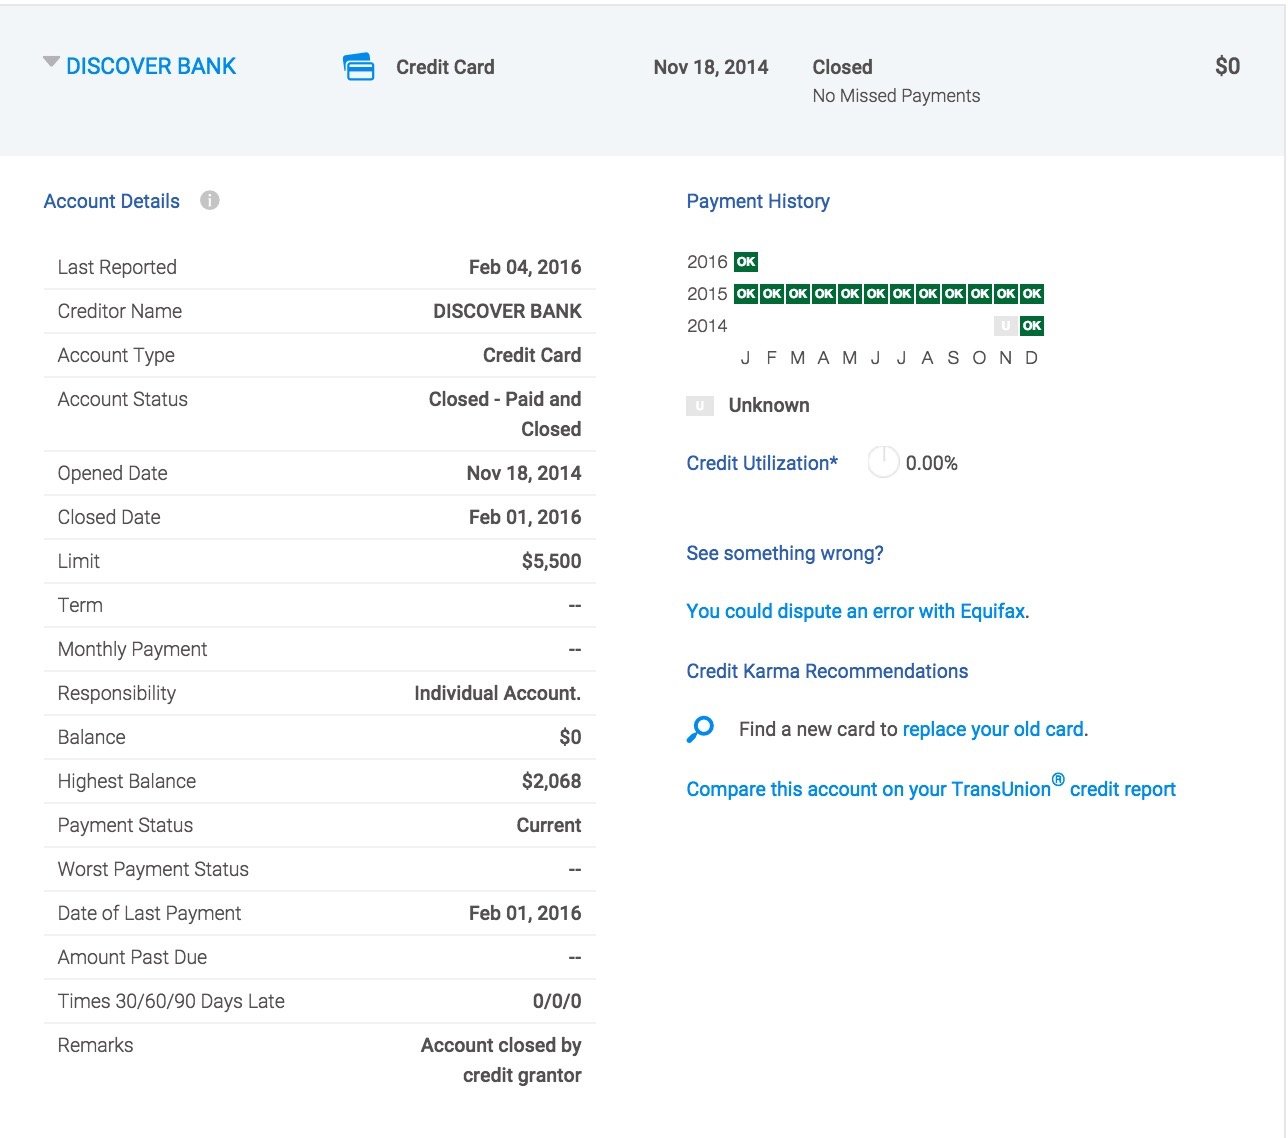Click the credit utilization pie indicator
The height and width of the screenshot is (1138, 1288).
tap(883, 462)
